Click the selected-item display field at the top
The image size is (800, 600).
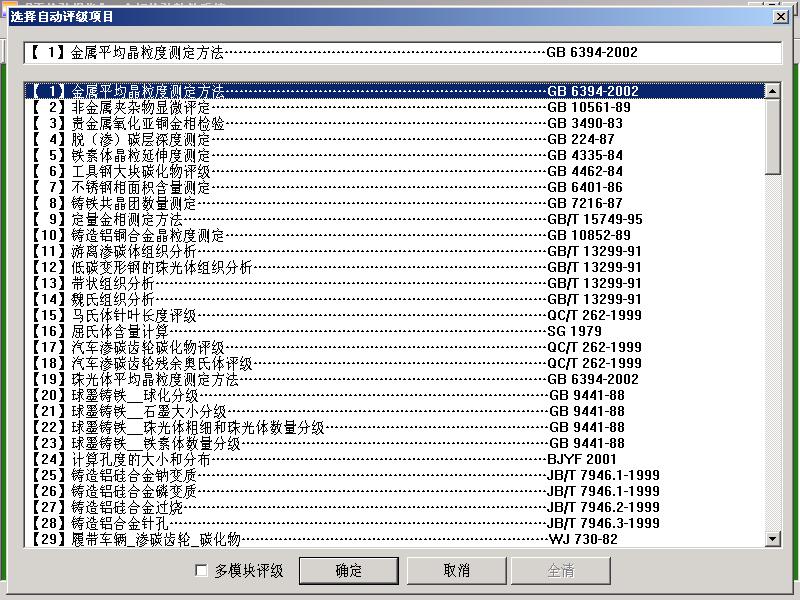400,52
